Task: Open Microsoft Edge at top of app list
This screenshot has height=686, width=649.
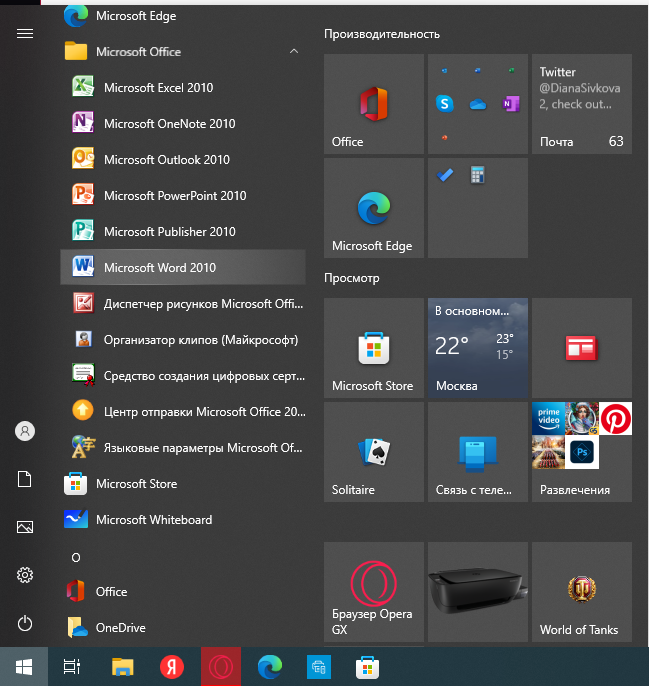Action: (x=183, y=16)
